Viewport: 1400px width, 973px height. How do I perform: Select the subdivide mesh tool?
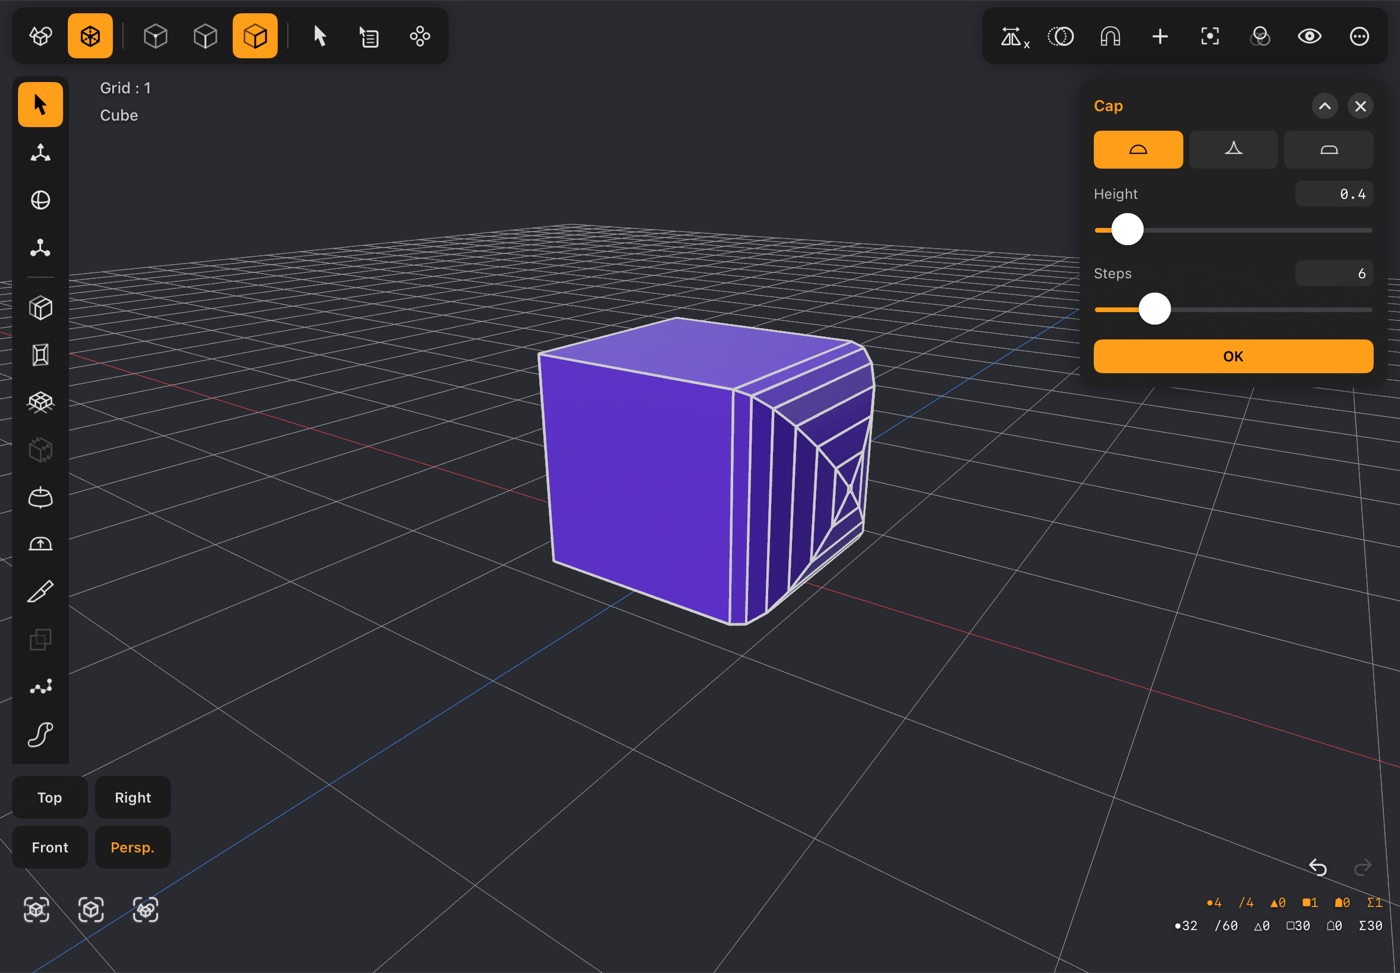coord(40,402)
